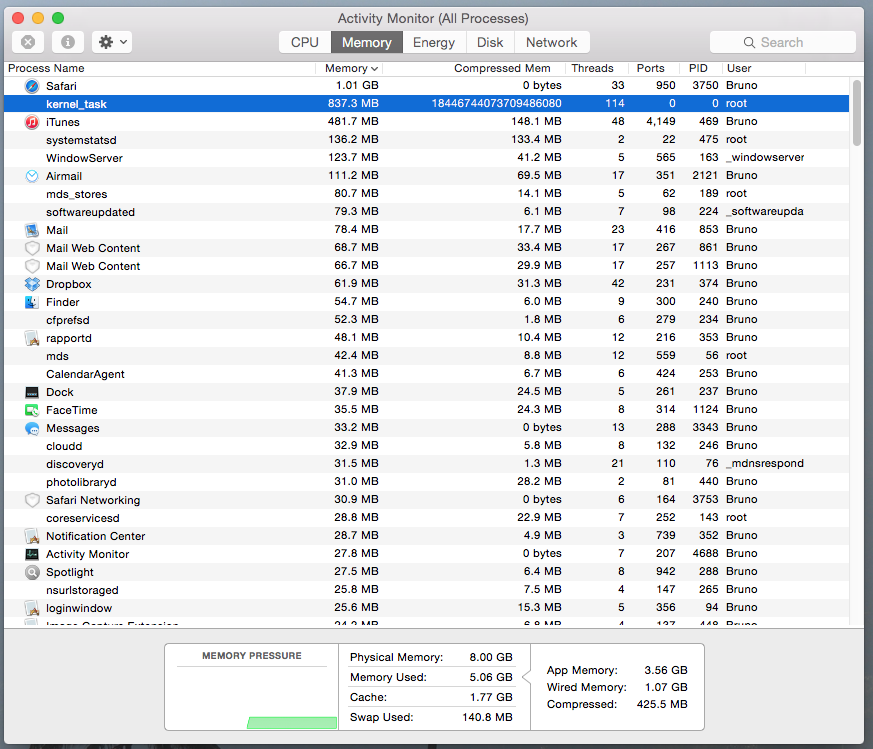The height and width of the screenshot is (749, 873).
Task: Click the Compressed 425.5 MB value
Action: (662, 704)
